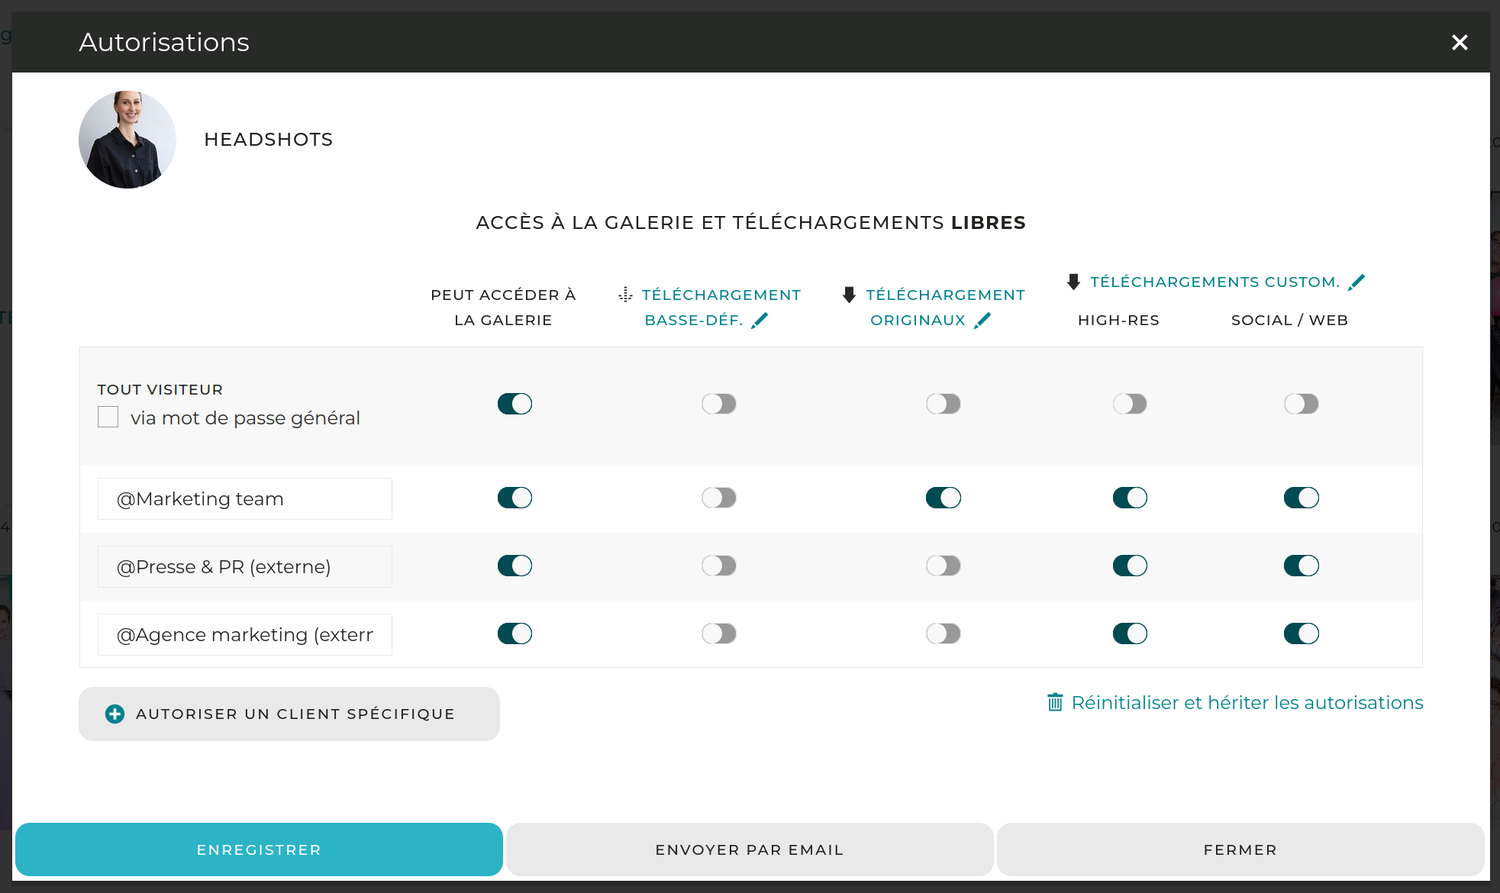Edit custom downloads via pencil icon

(1357, 282)
